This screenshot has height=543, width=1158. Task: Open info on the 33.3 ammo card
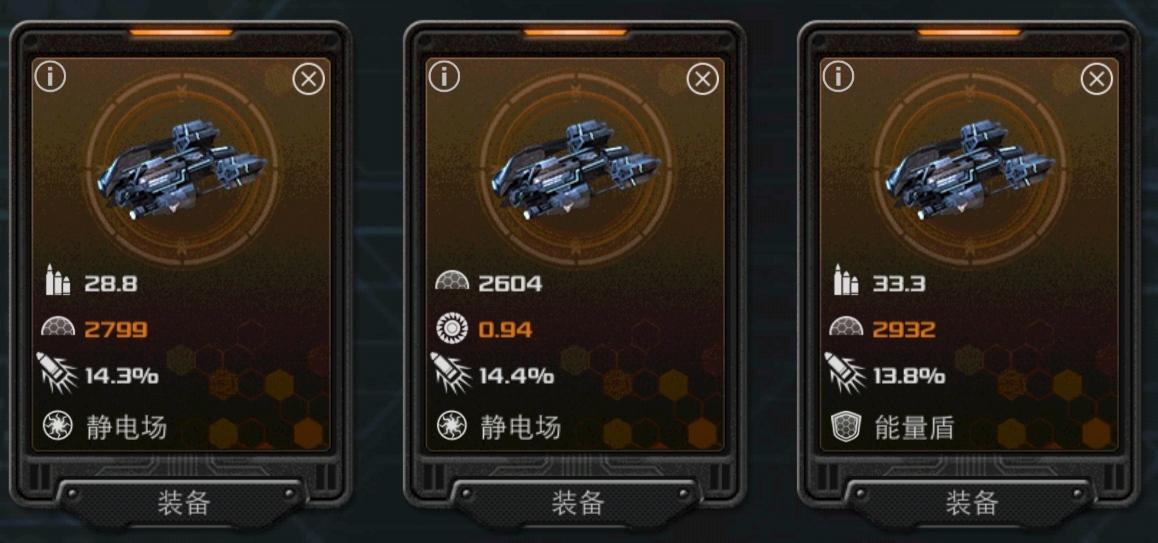pos(838,77)
